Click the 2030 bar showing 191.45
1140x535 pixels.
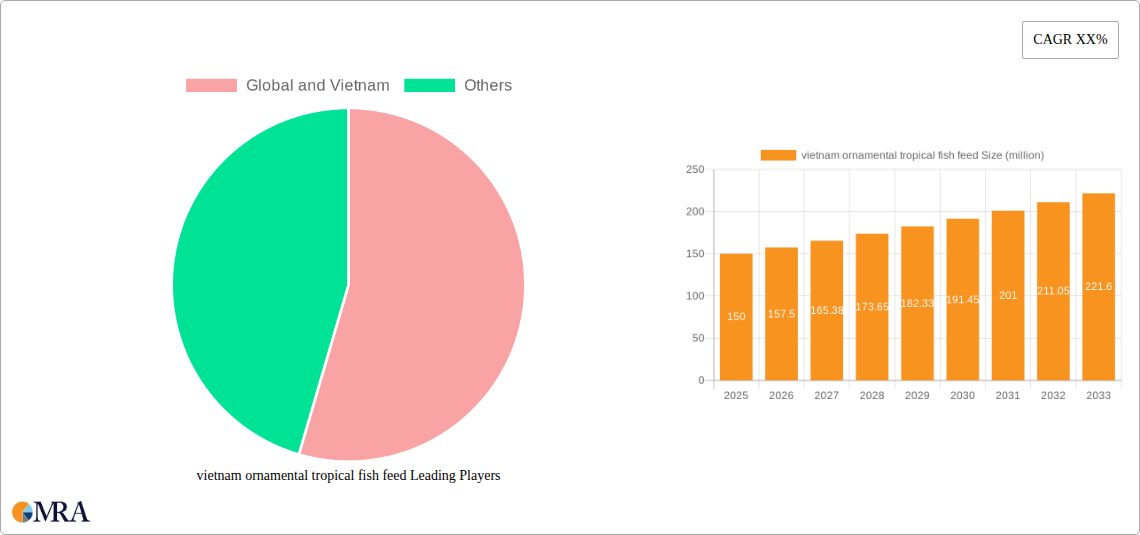[x=963, y=299]
